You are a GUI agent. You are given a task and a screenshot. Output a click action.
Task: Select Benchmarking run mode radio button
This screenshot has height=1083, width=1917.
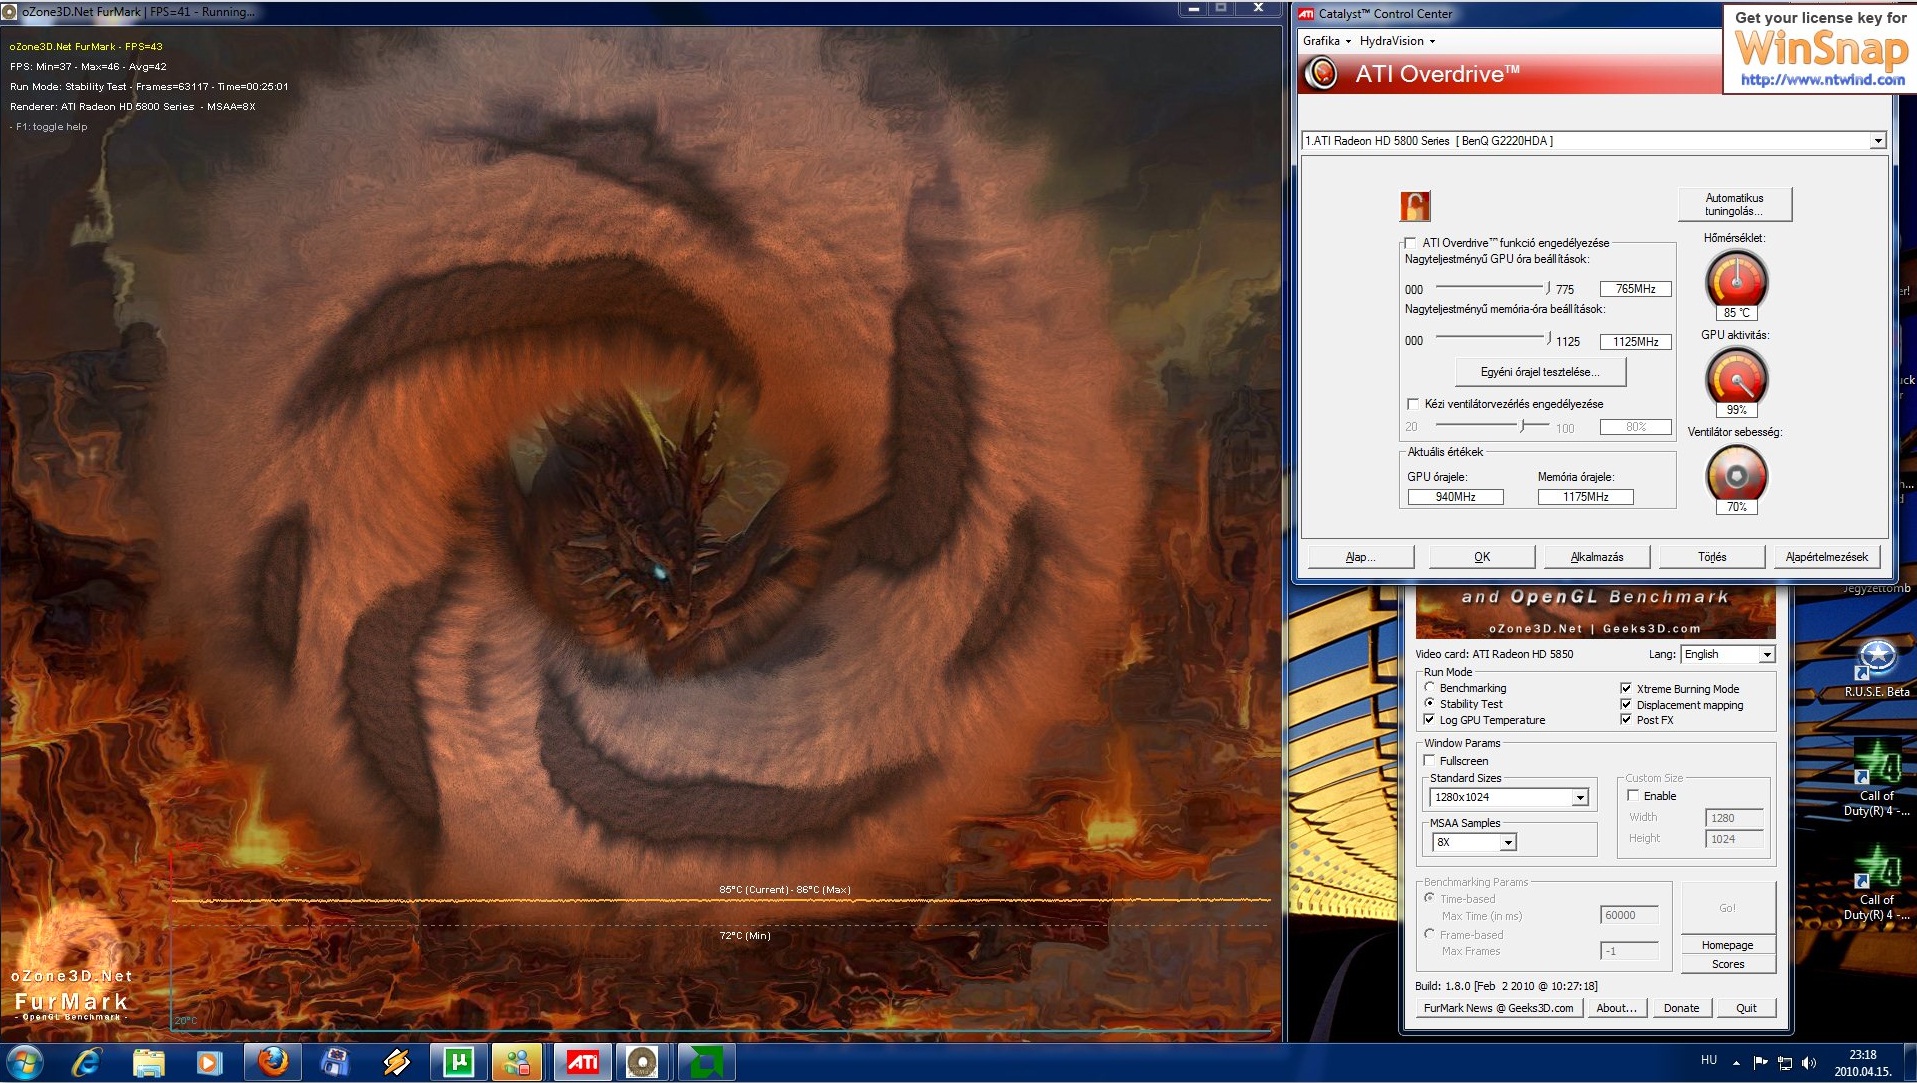tap(1430, 687)
